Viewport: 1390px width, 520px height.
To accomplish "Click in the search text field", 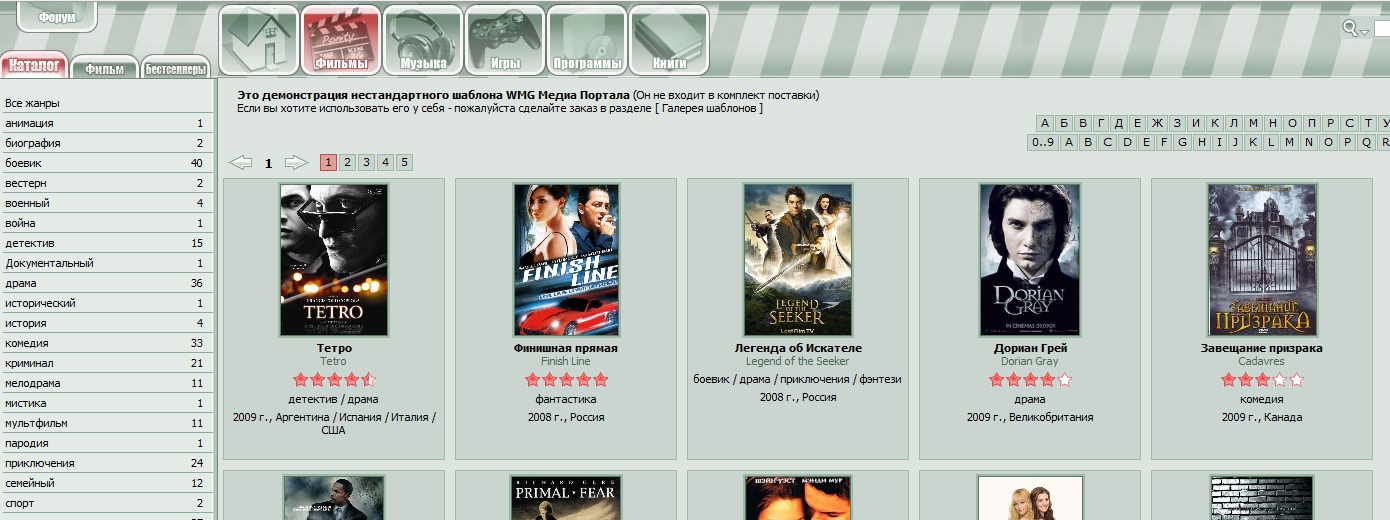I will pos(1382,29).
